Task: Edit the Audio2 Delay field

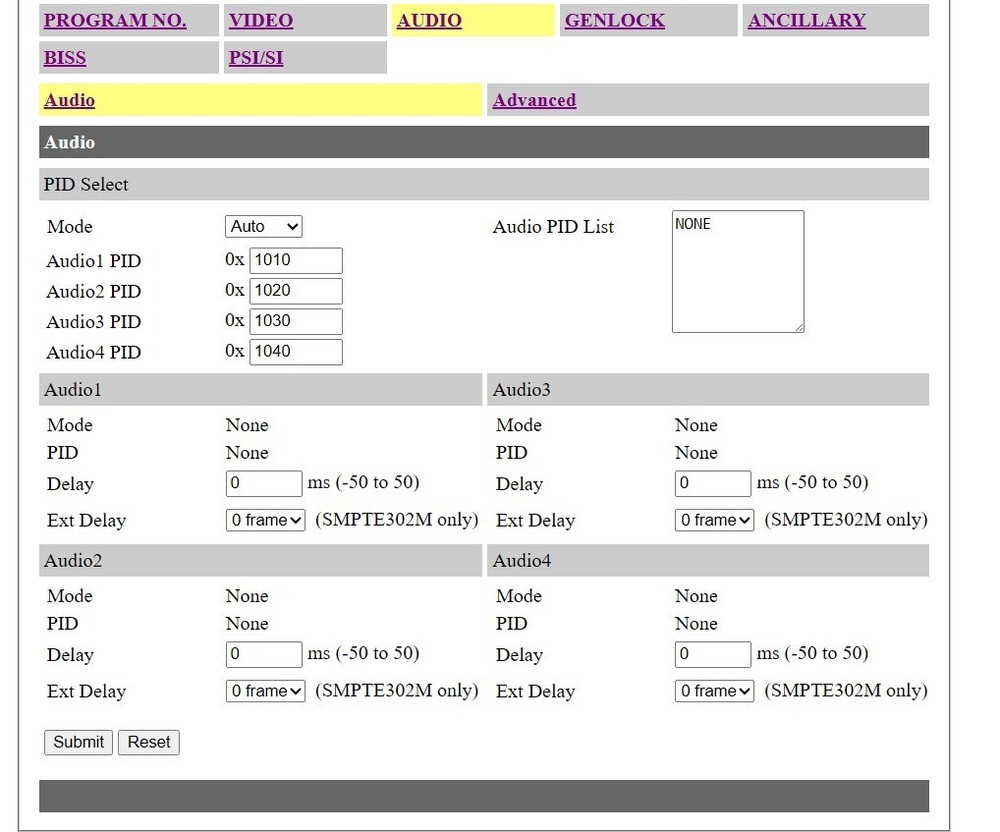Action: 263,654
